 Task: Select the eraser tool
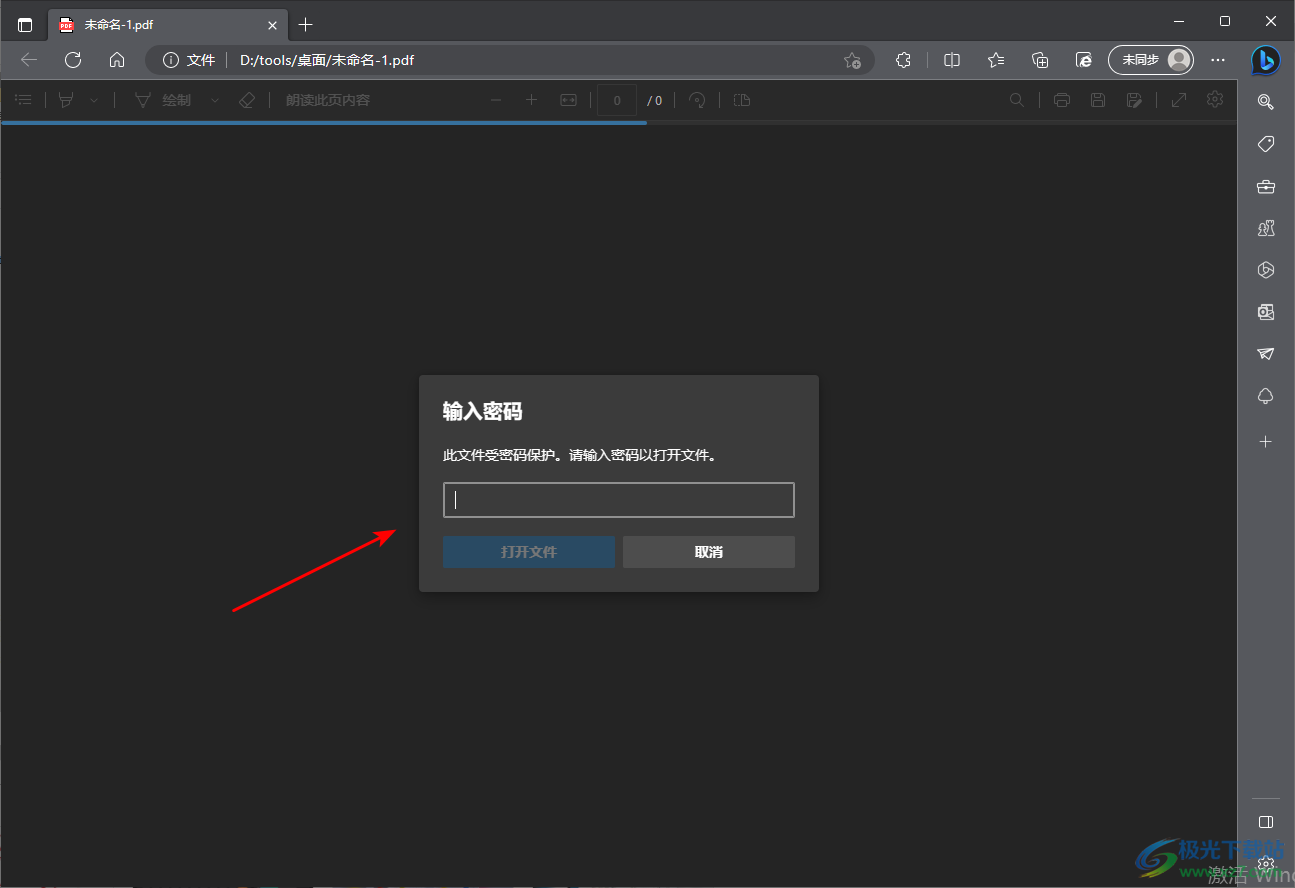(247, 100)
